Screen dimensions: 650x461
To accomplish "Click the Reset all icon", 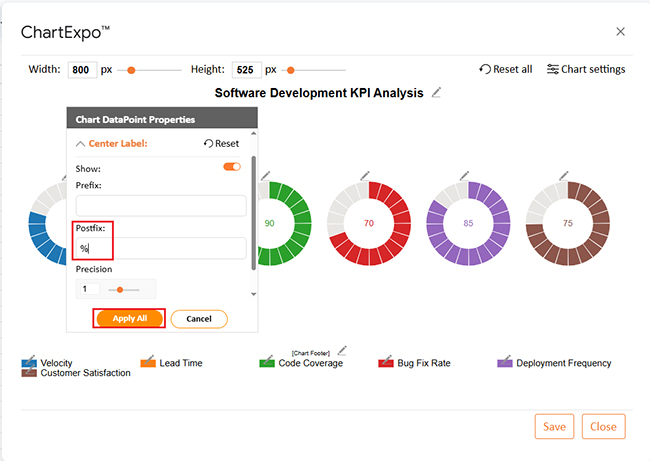I will click(x=485, y=69).
